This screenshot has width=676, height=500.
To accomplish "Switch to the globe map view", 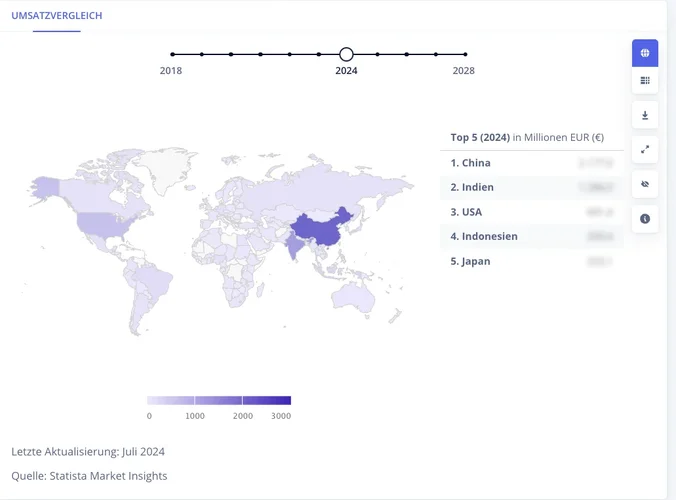I will (645, 53).
